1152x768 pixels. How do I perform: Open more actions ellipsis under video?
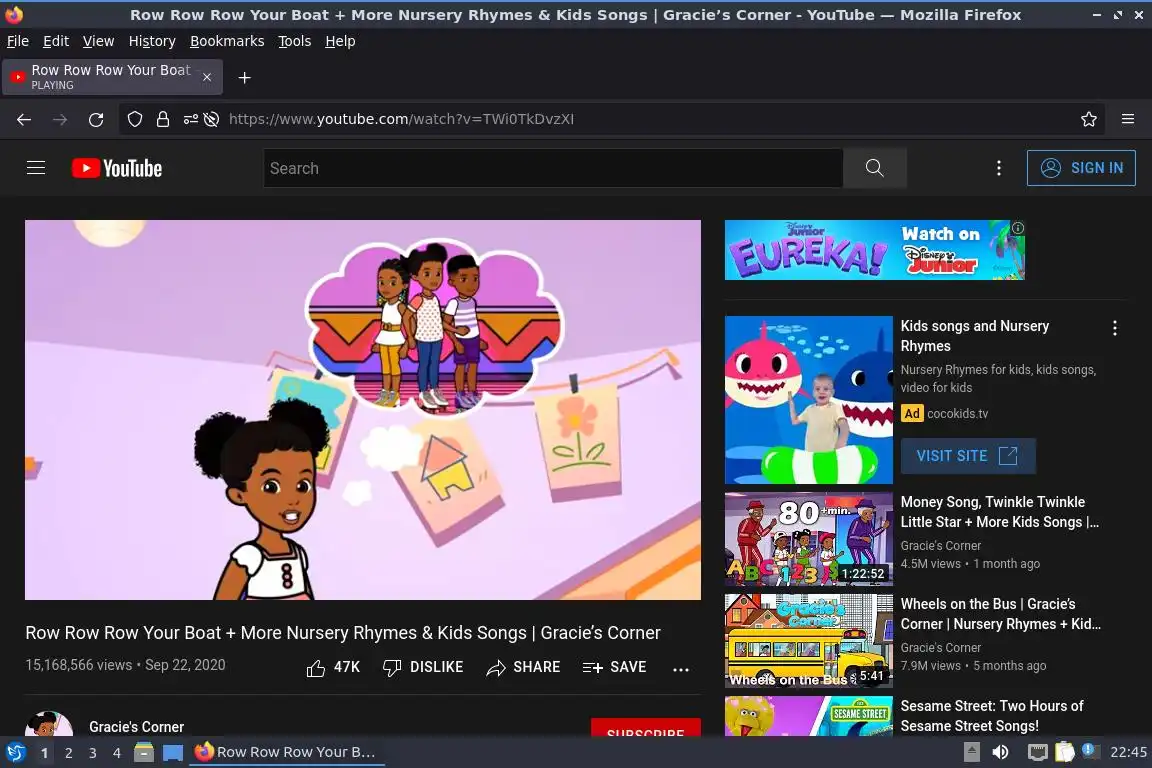[681, 669]
